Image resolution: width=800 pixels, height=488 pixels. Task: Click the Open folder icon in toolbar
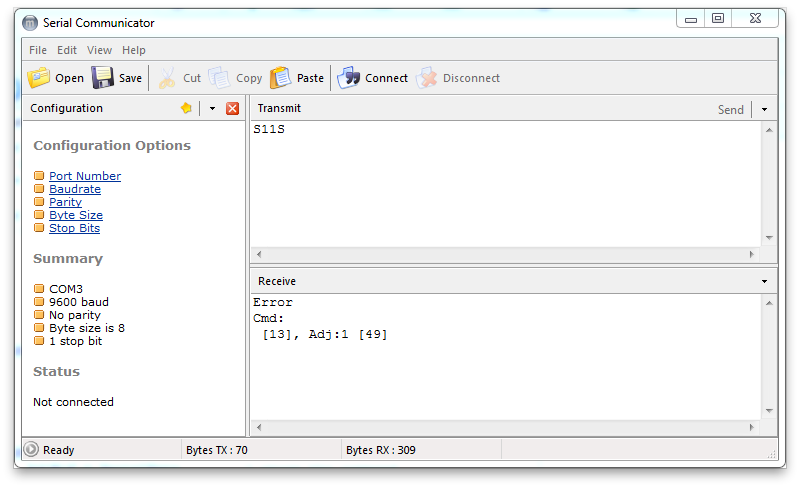tap(39, 78)
